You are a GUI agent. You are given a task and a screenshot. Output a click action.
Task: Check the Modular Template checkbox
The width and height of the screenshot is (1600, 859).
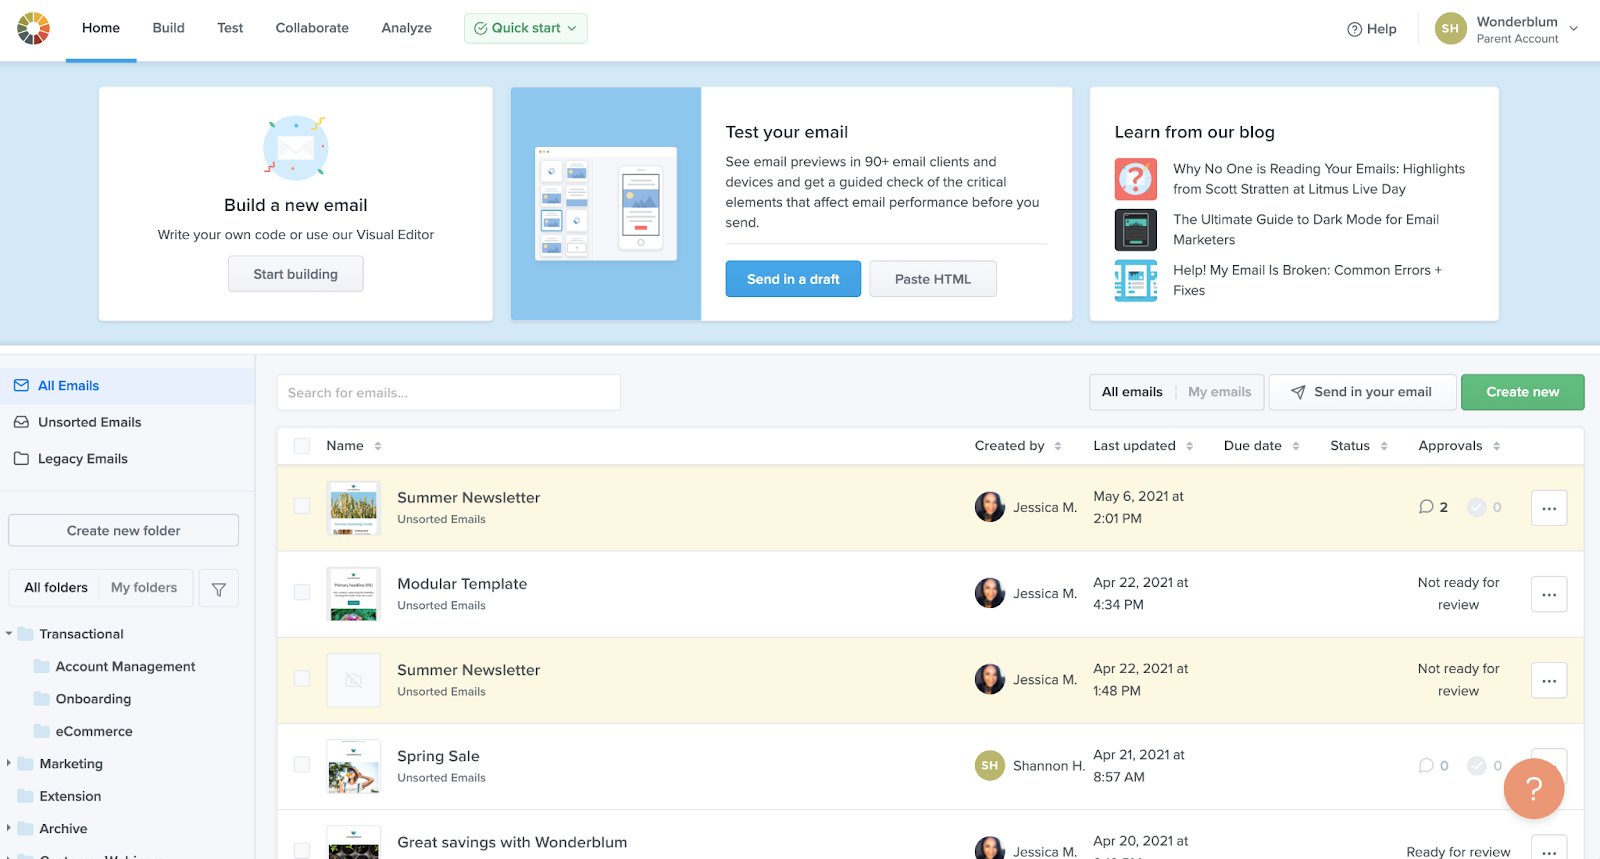point(302,592)
